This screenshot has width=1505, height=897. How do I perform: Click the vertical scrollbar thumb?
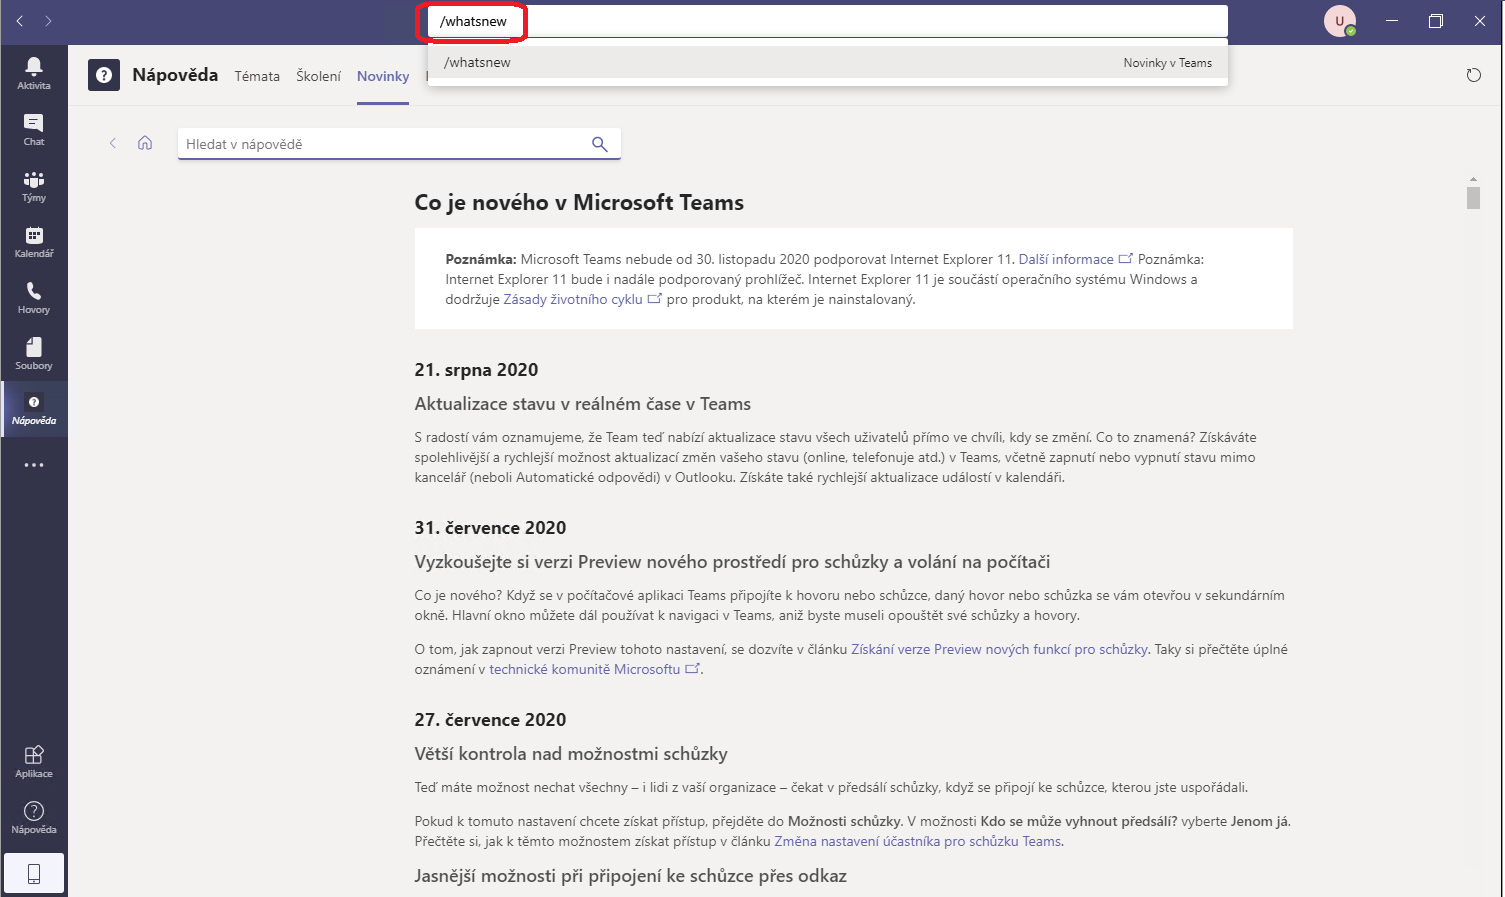point(1473,197)
